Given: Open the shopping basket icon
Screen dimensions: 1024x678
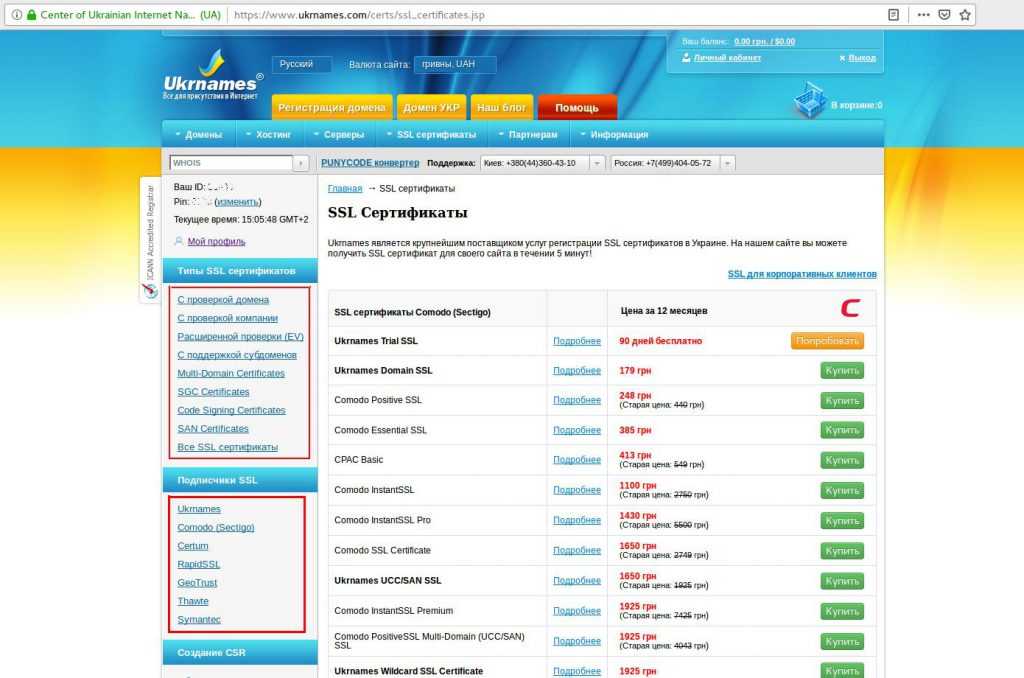Looking at the screenshot, I should tap(810, 100).
